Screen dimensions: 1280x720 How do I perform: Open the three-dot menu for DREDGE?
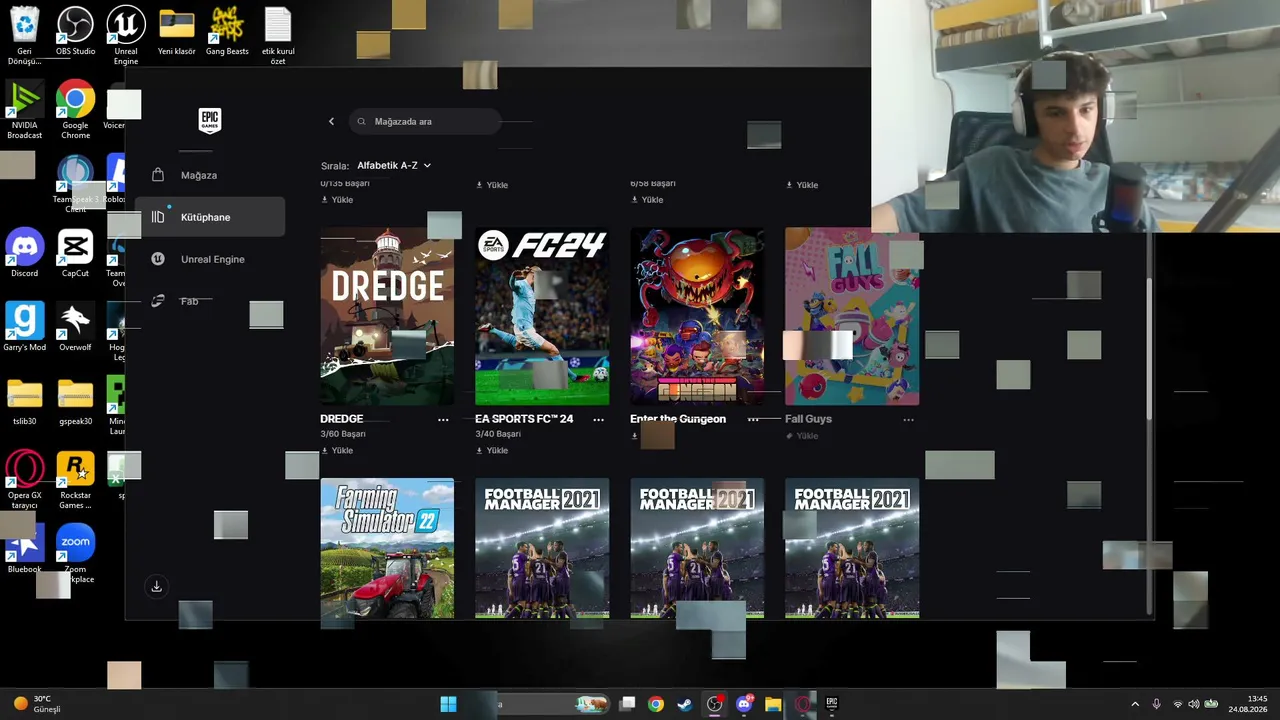pyautogui.click(x=443, y=420)
